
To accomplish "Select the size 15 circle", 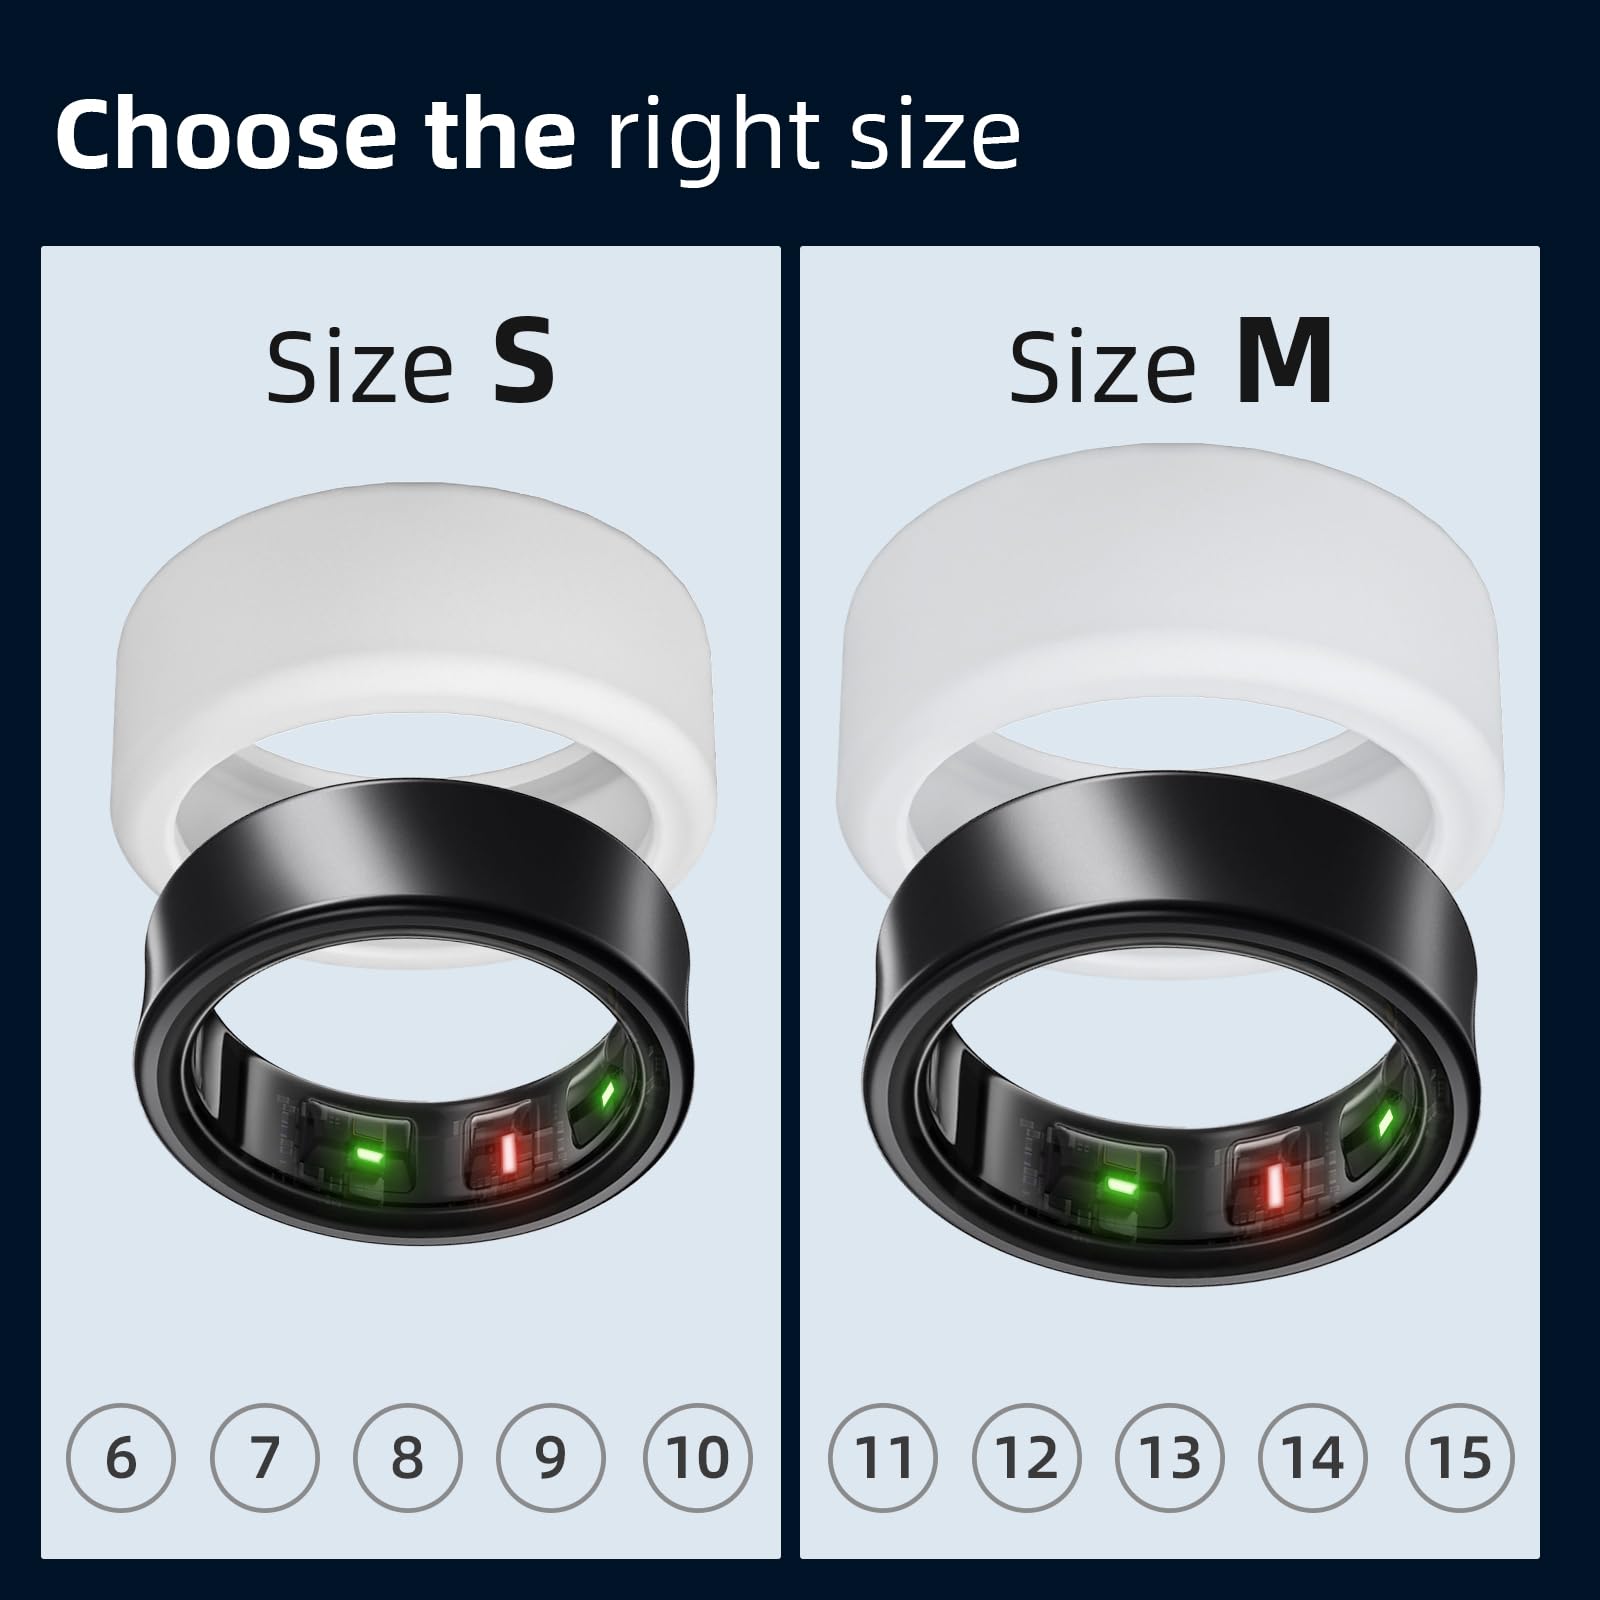I will coord(1460,1457).
